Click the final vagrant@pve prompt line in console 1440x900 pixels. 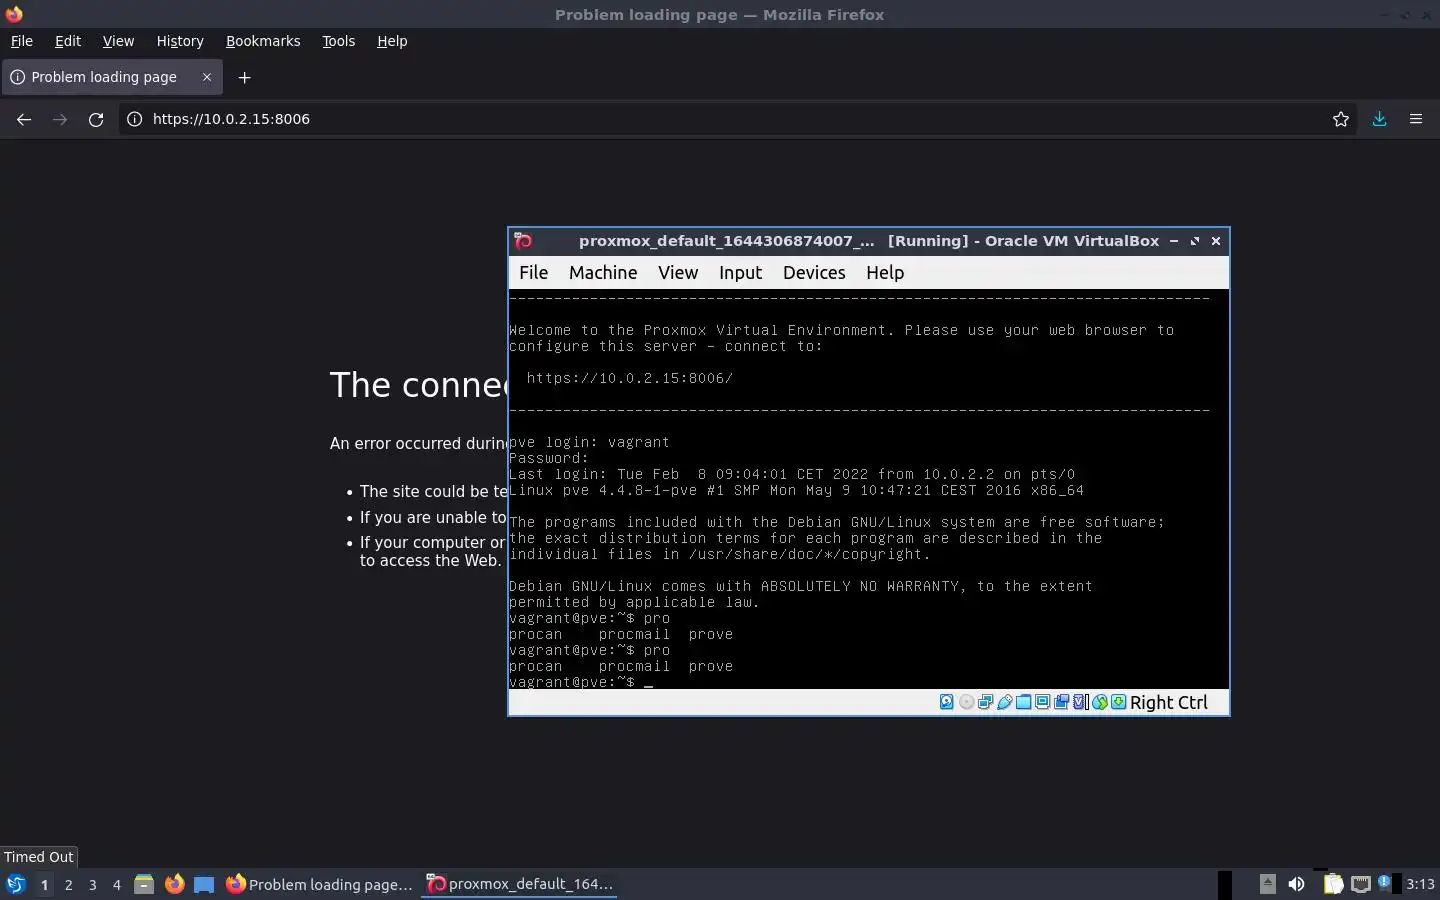coord(580,682)
